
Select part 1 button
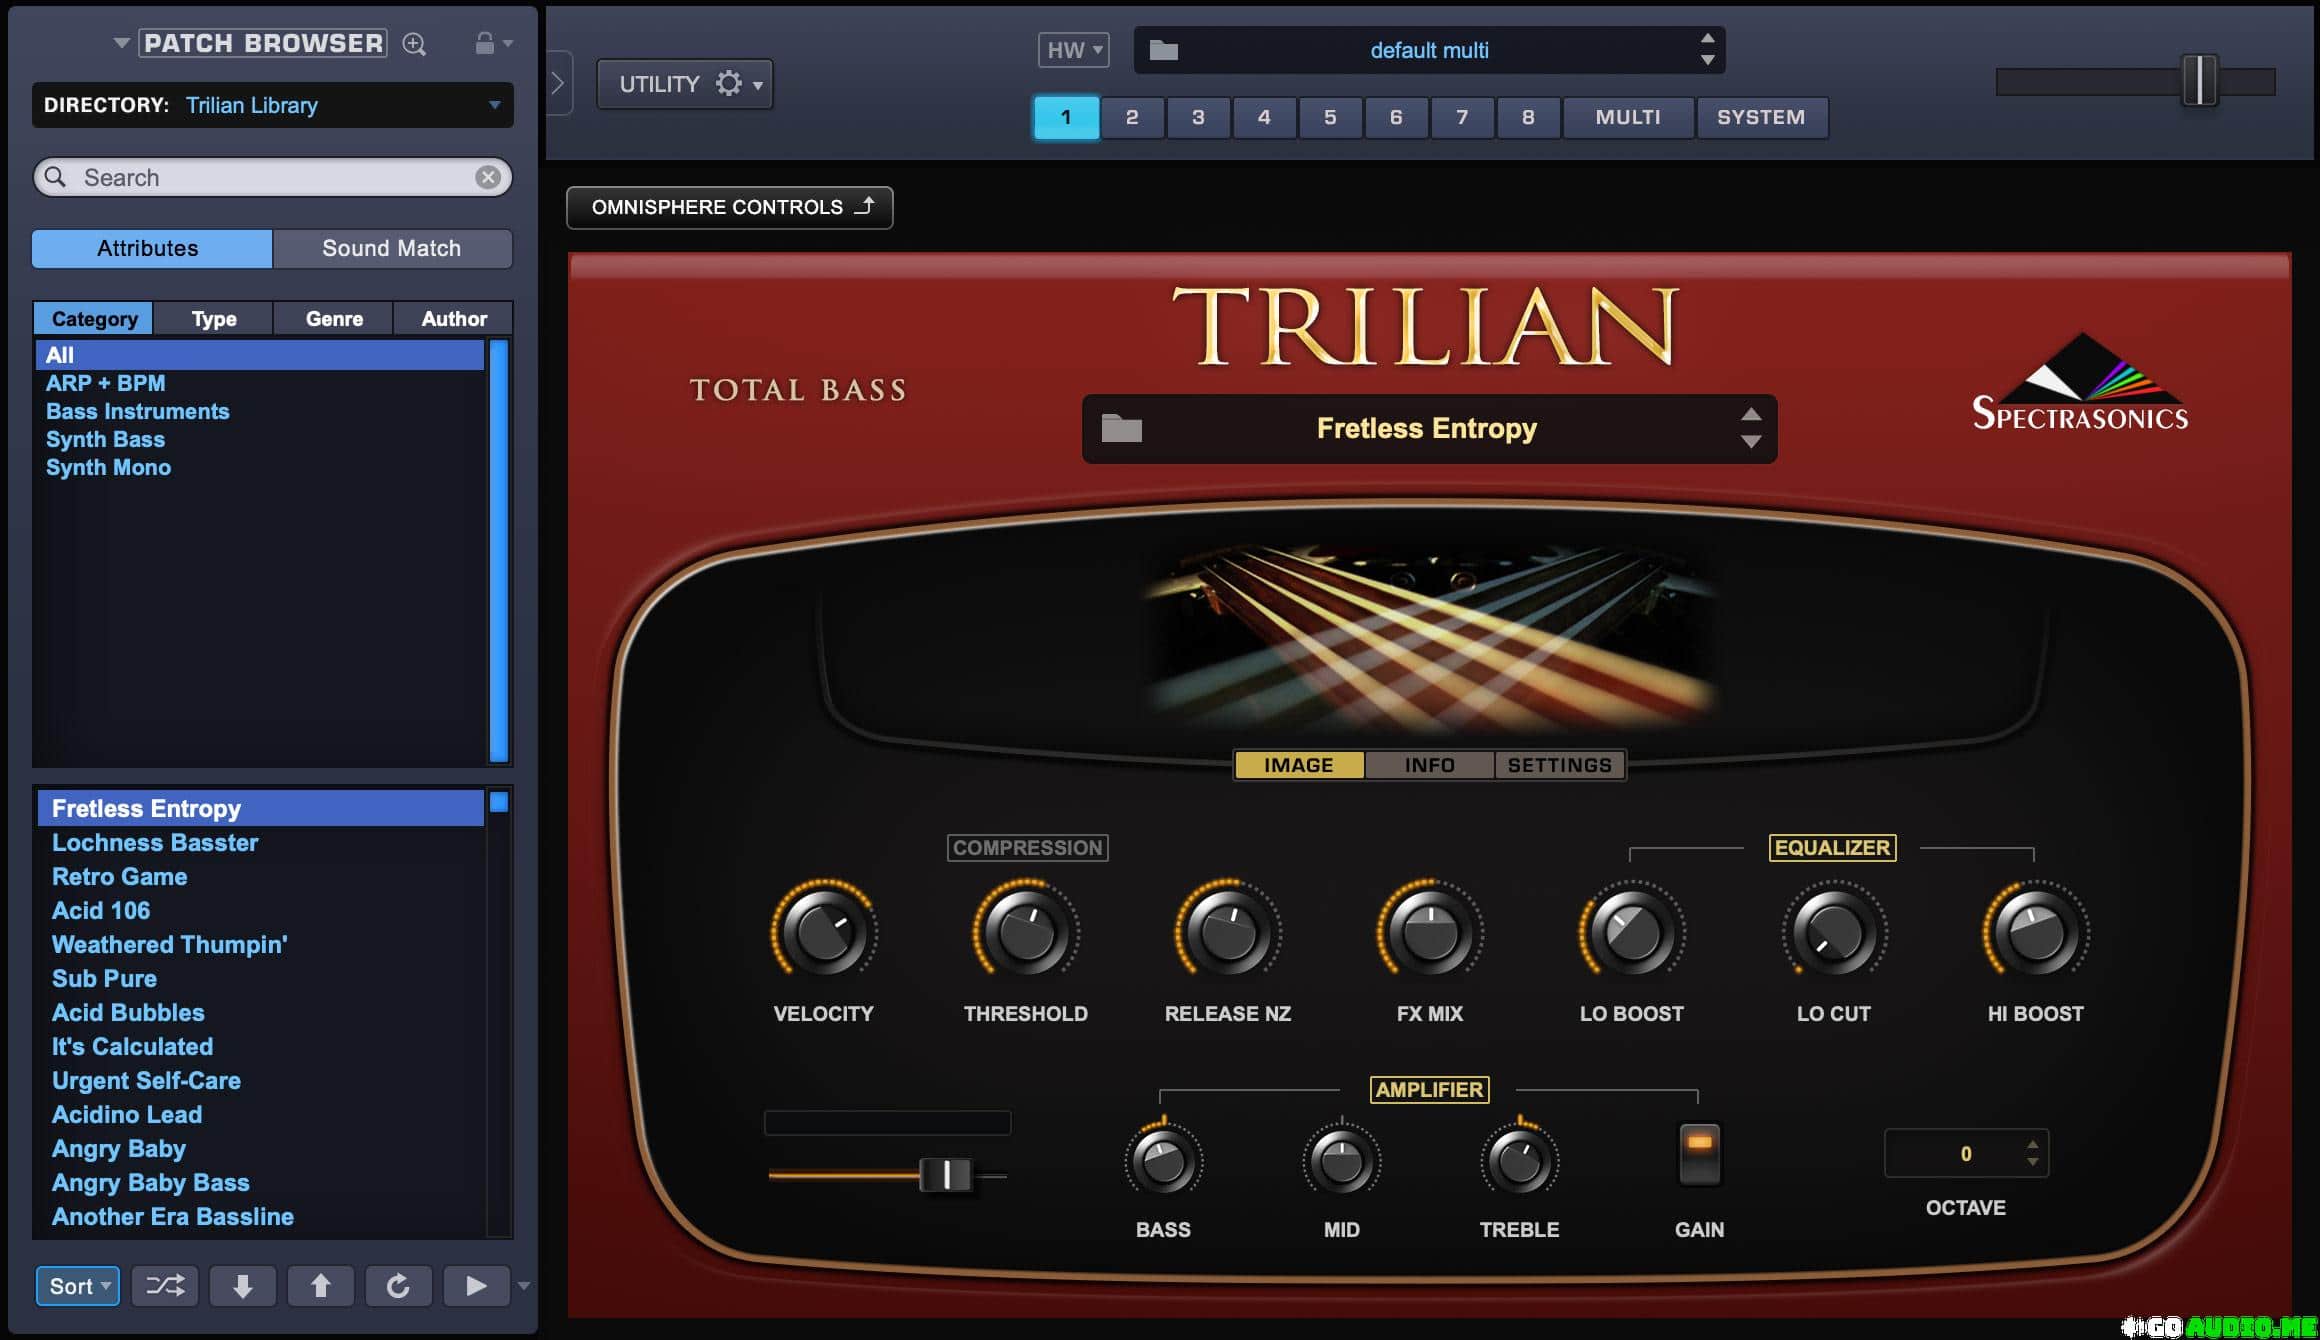point(1066,117)
